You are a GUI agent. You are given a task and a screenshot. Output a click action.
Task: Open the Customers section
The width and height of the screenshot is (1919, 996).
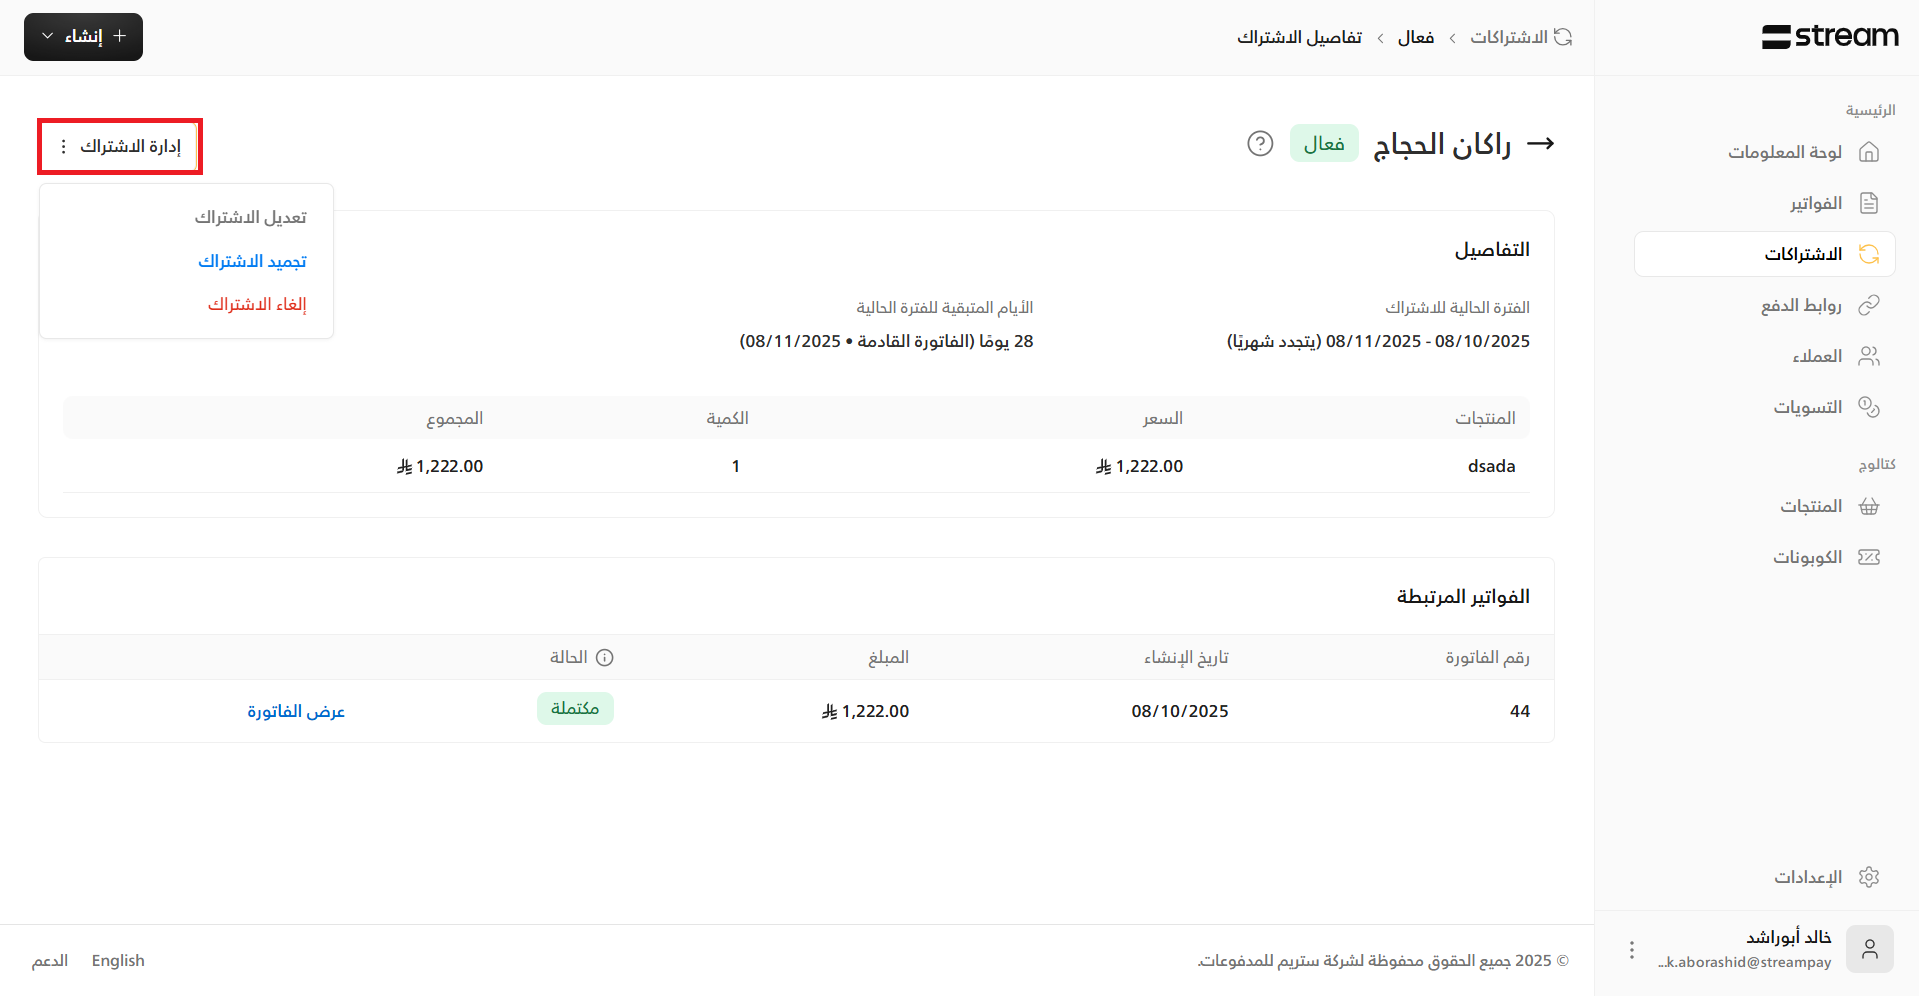tap(1816, 356)
